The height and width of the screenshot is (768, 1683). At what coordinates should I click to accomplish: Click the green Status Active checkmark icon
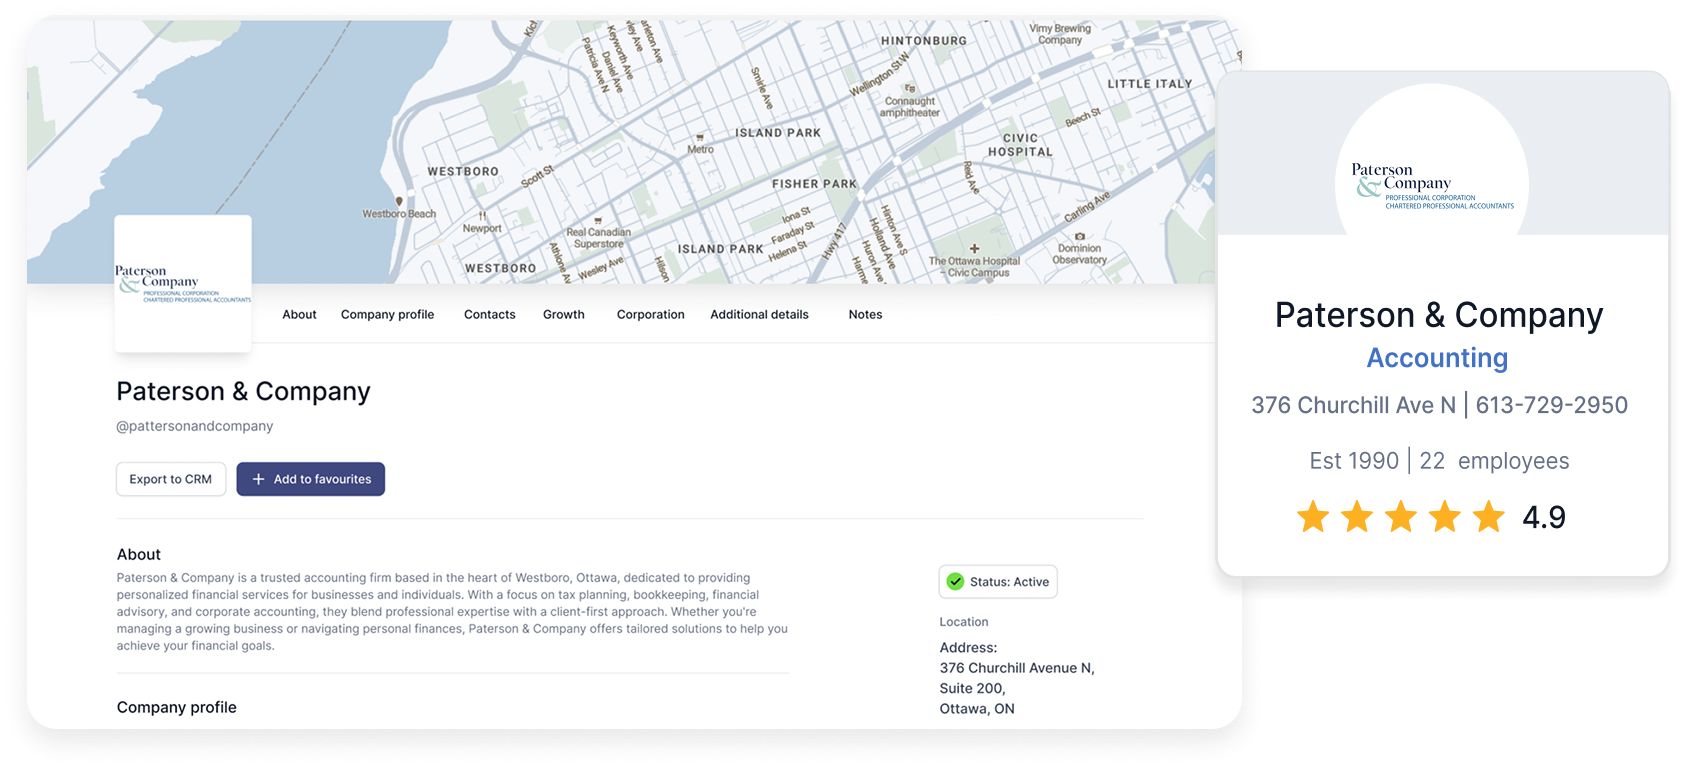(955, 581)
